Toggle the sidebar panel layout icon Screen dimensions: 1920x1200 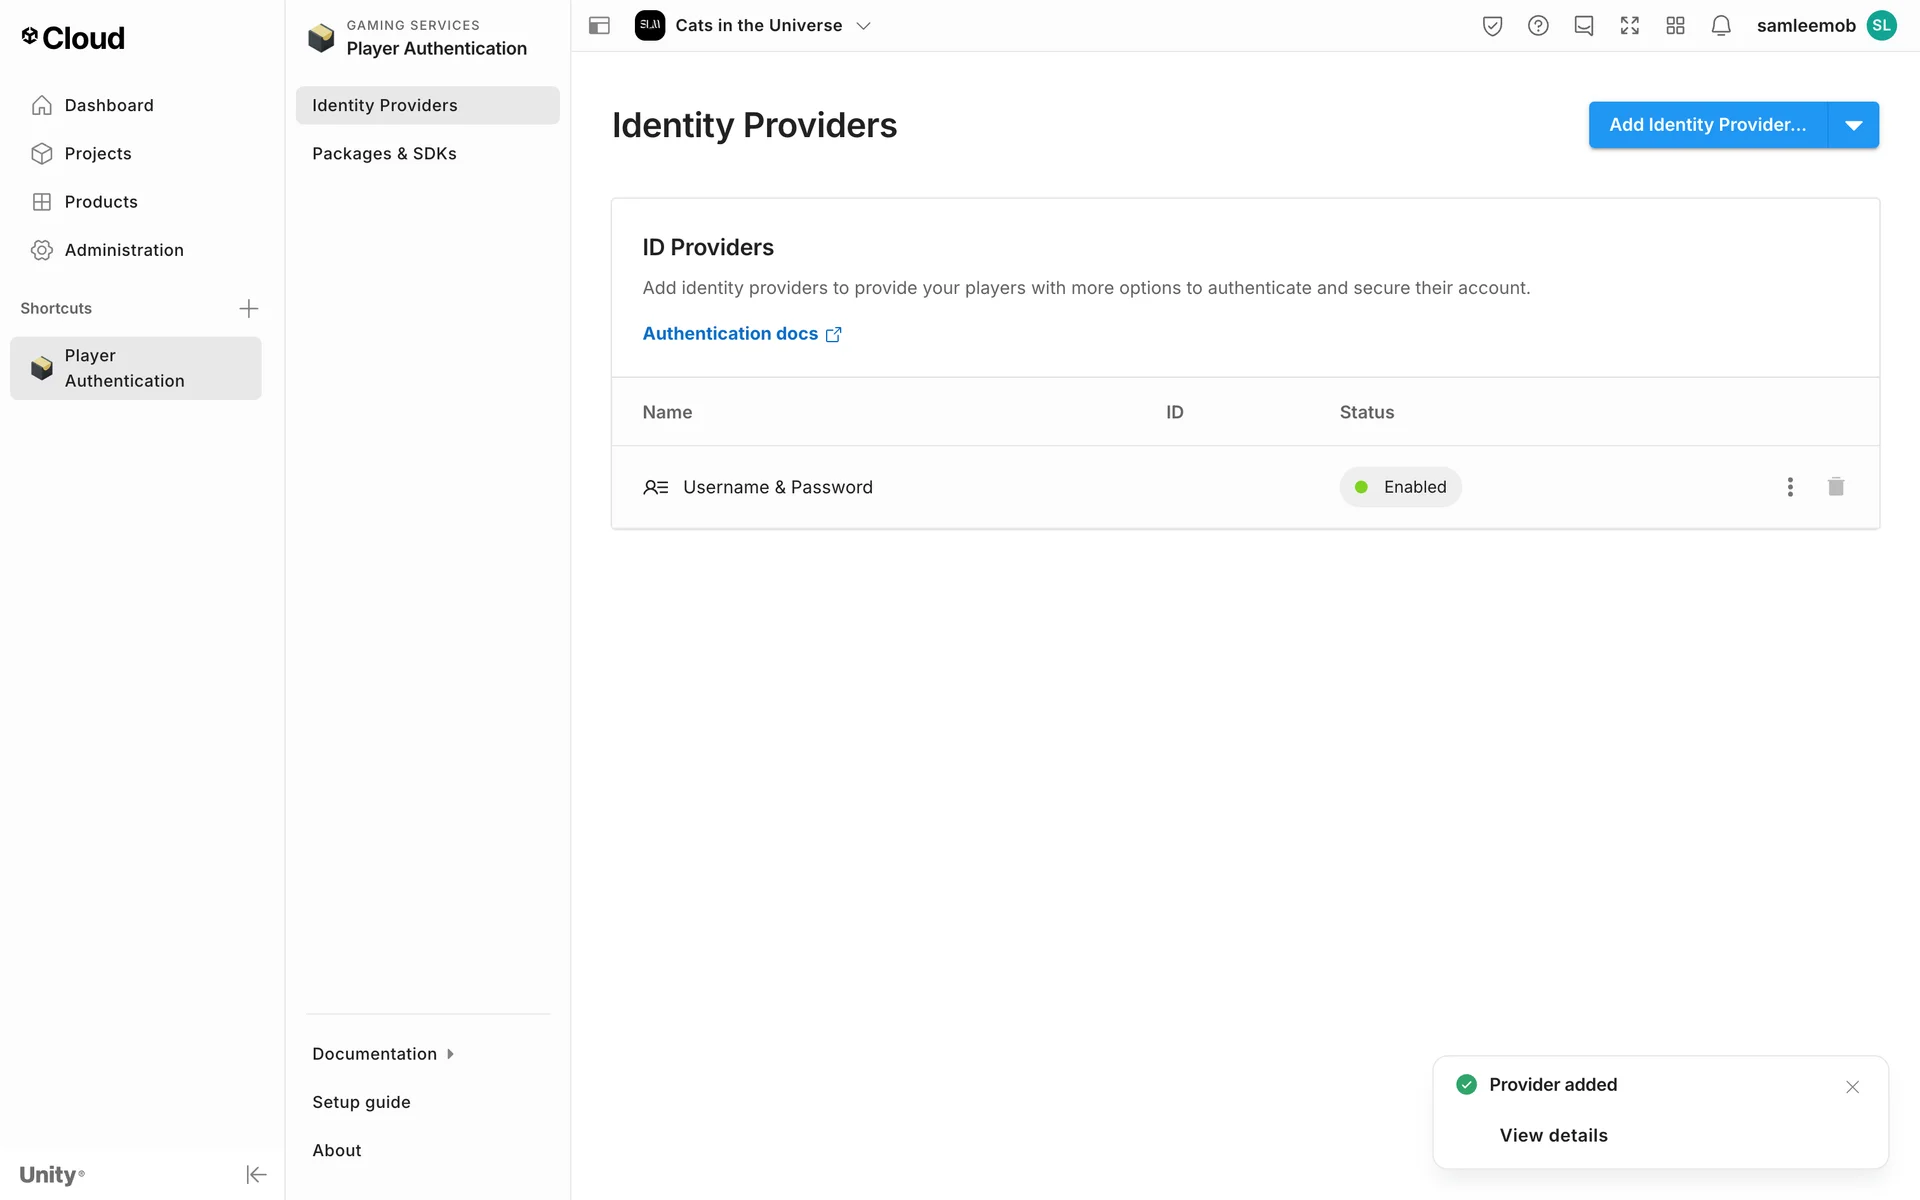[x=599, y=26]
